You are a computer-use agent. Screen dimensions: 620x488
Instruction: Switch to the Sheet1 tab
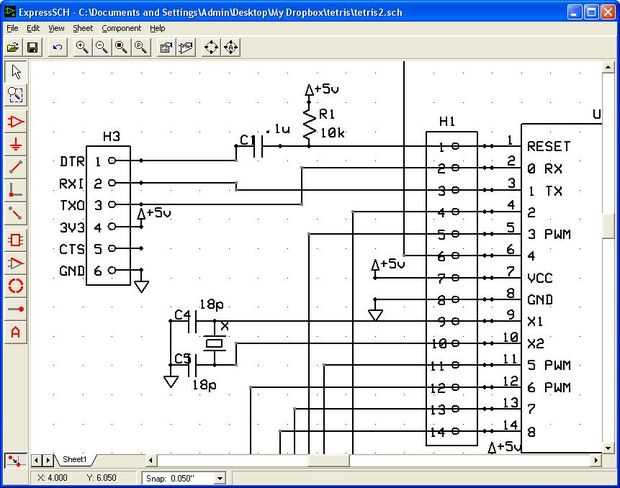pos(74,460)
